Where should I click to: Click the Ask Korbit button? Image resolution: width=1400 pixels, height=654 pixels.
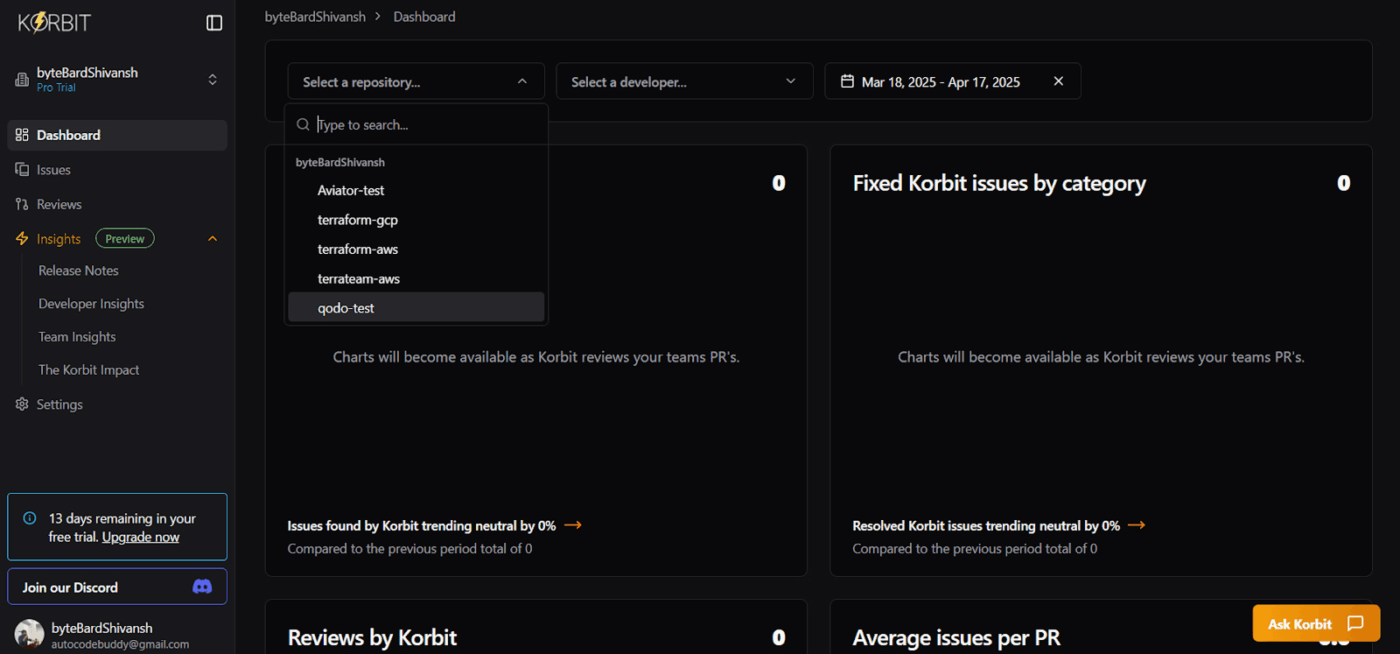click(x=1315, y=623)
